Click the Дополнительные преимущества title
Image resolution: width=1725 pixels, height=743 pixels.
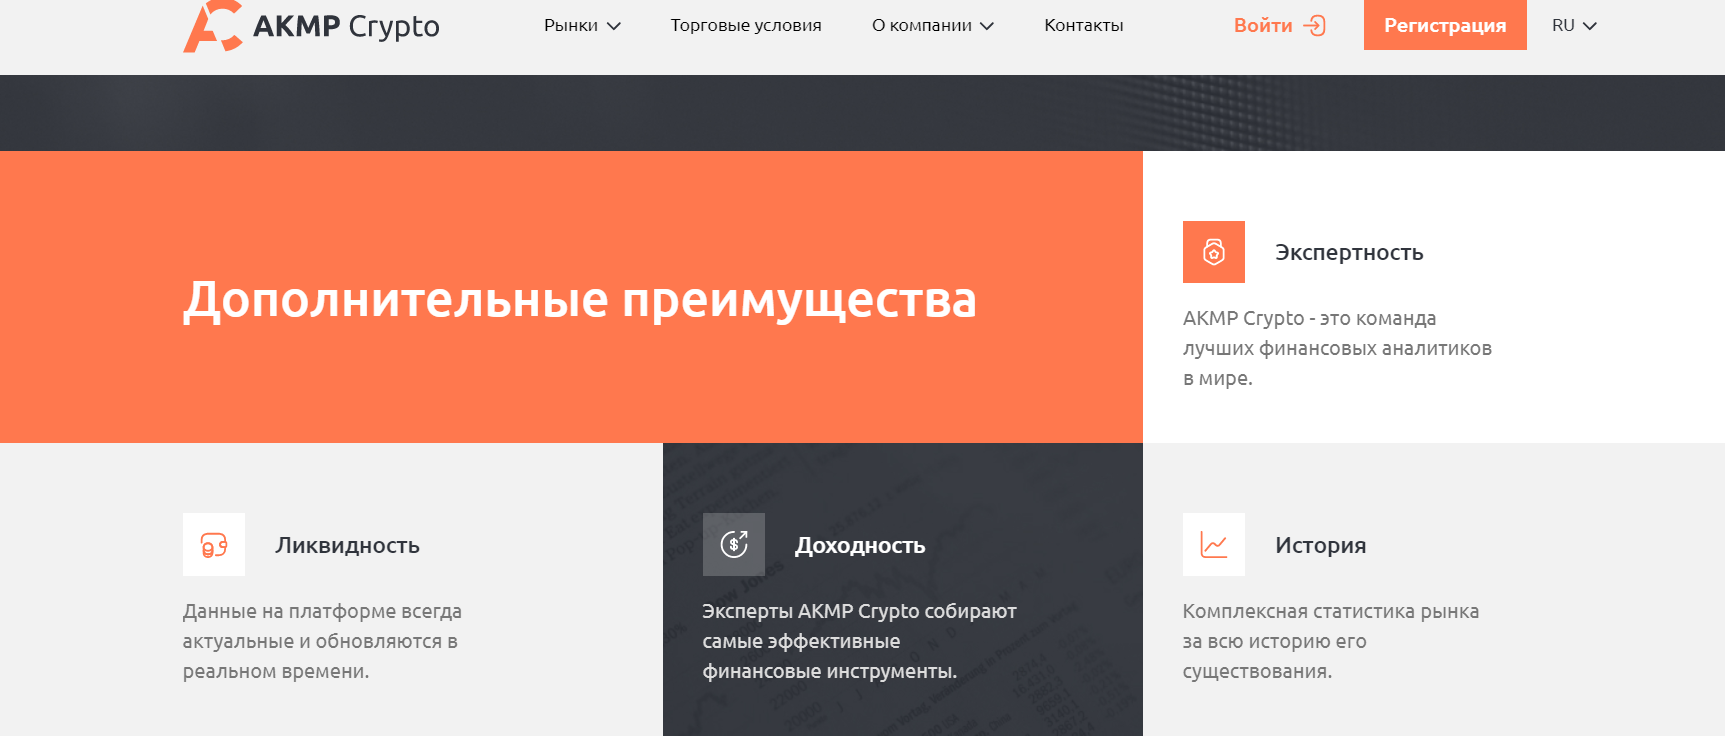(x=580, y=299)
